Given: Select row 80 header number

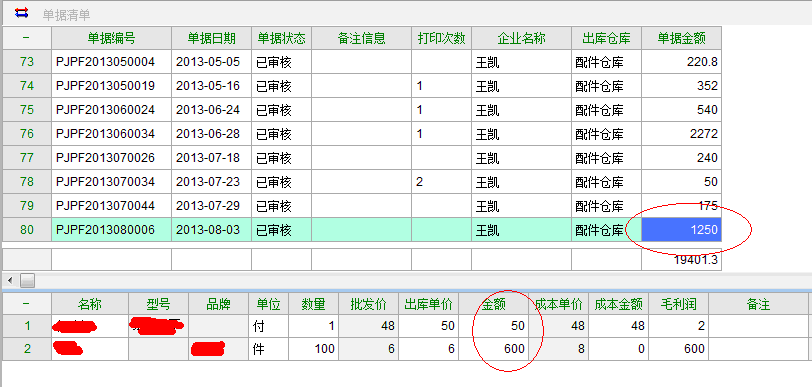Looking at the screenshot, I should coord(27,230).
